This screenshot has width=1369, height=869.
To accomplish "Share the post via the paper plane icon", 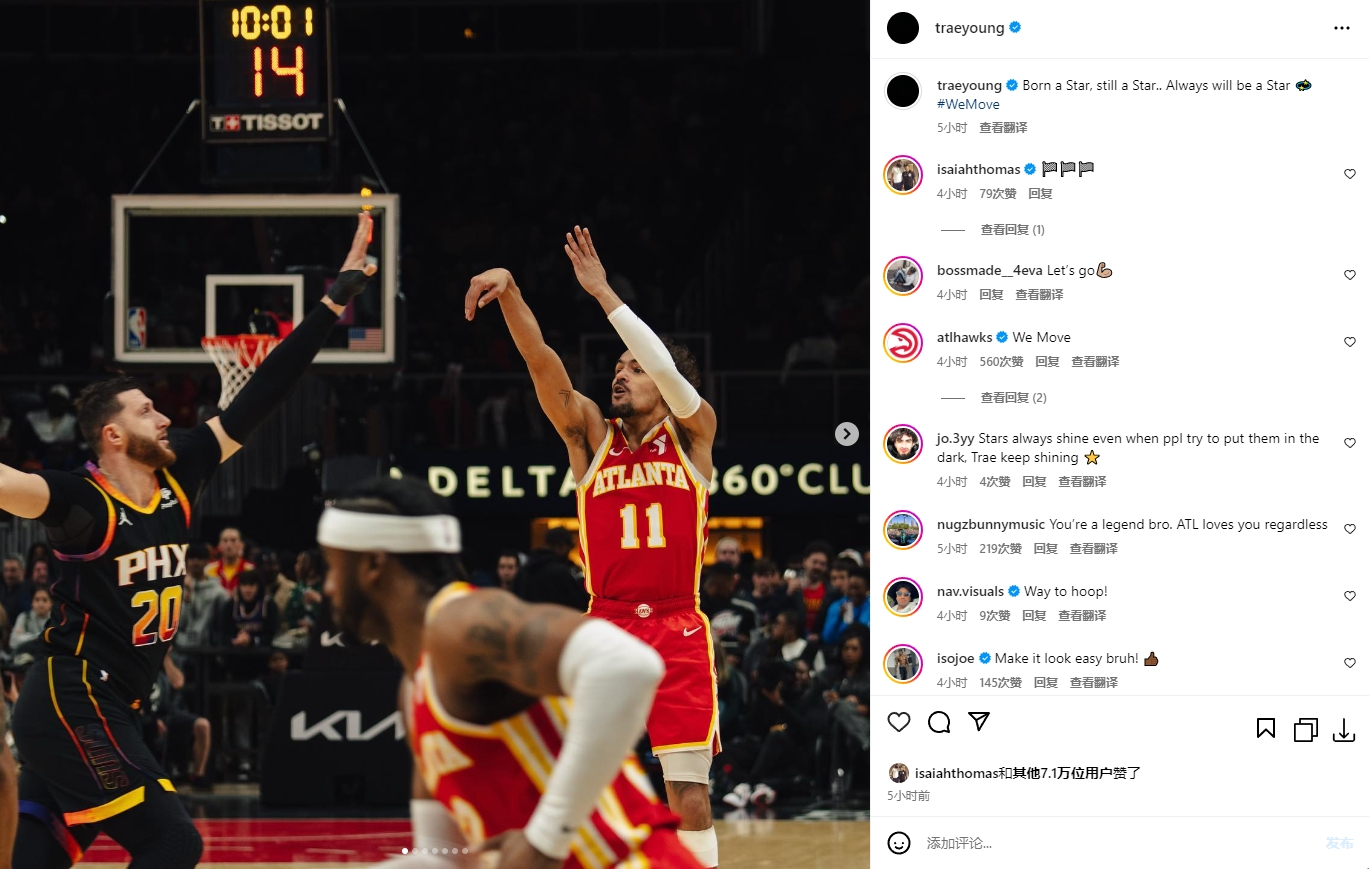I will [x=979, y=722].
